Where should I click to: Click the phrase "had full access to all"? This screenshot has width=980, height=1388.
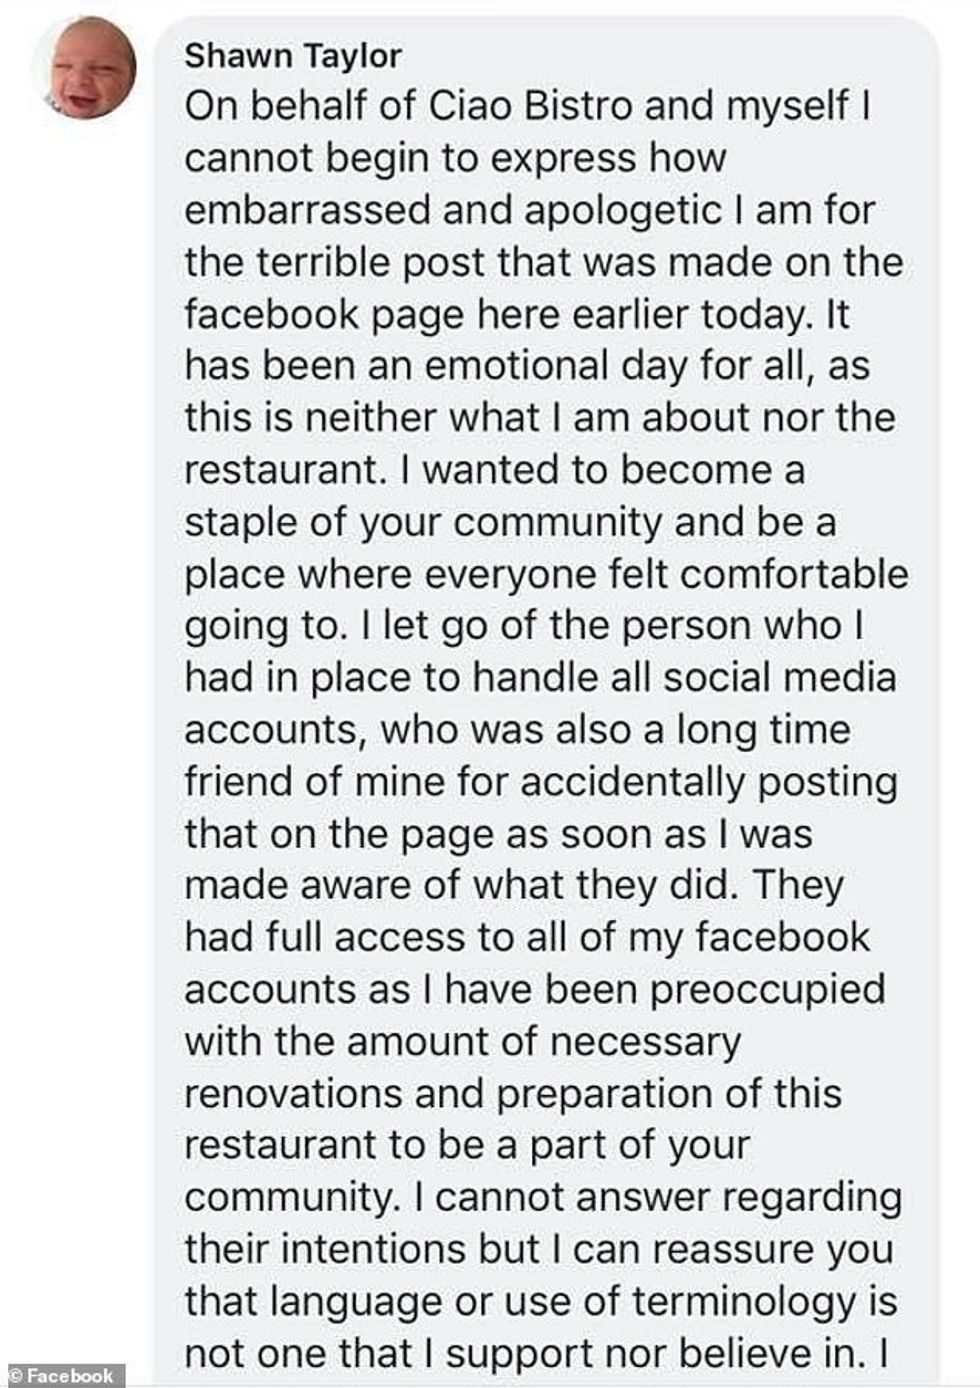pyautogui.click(x=400, y=938)
